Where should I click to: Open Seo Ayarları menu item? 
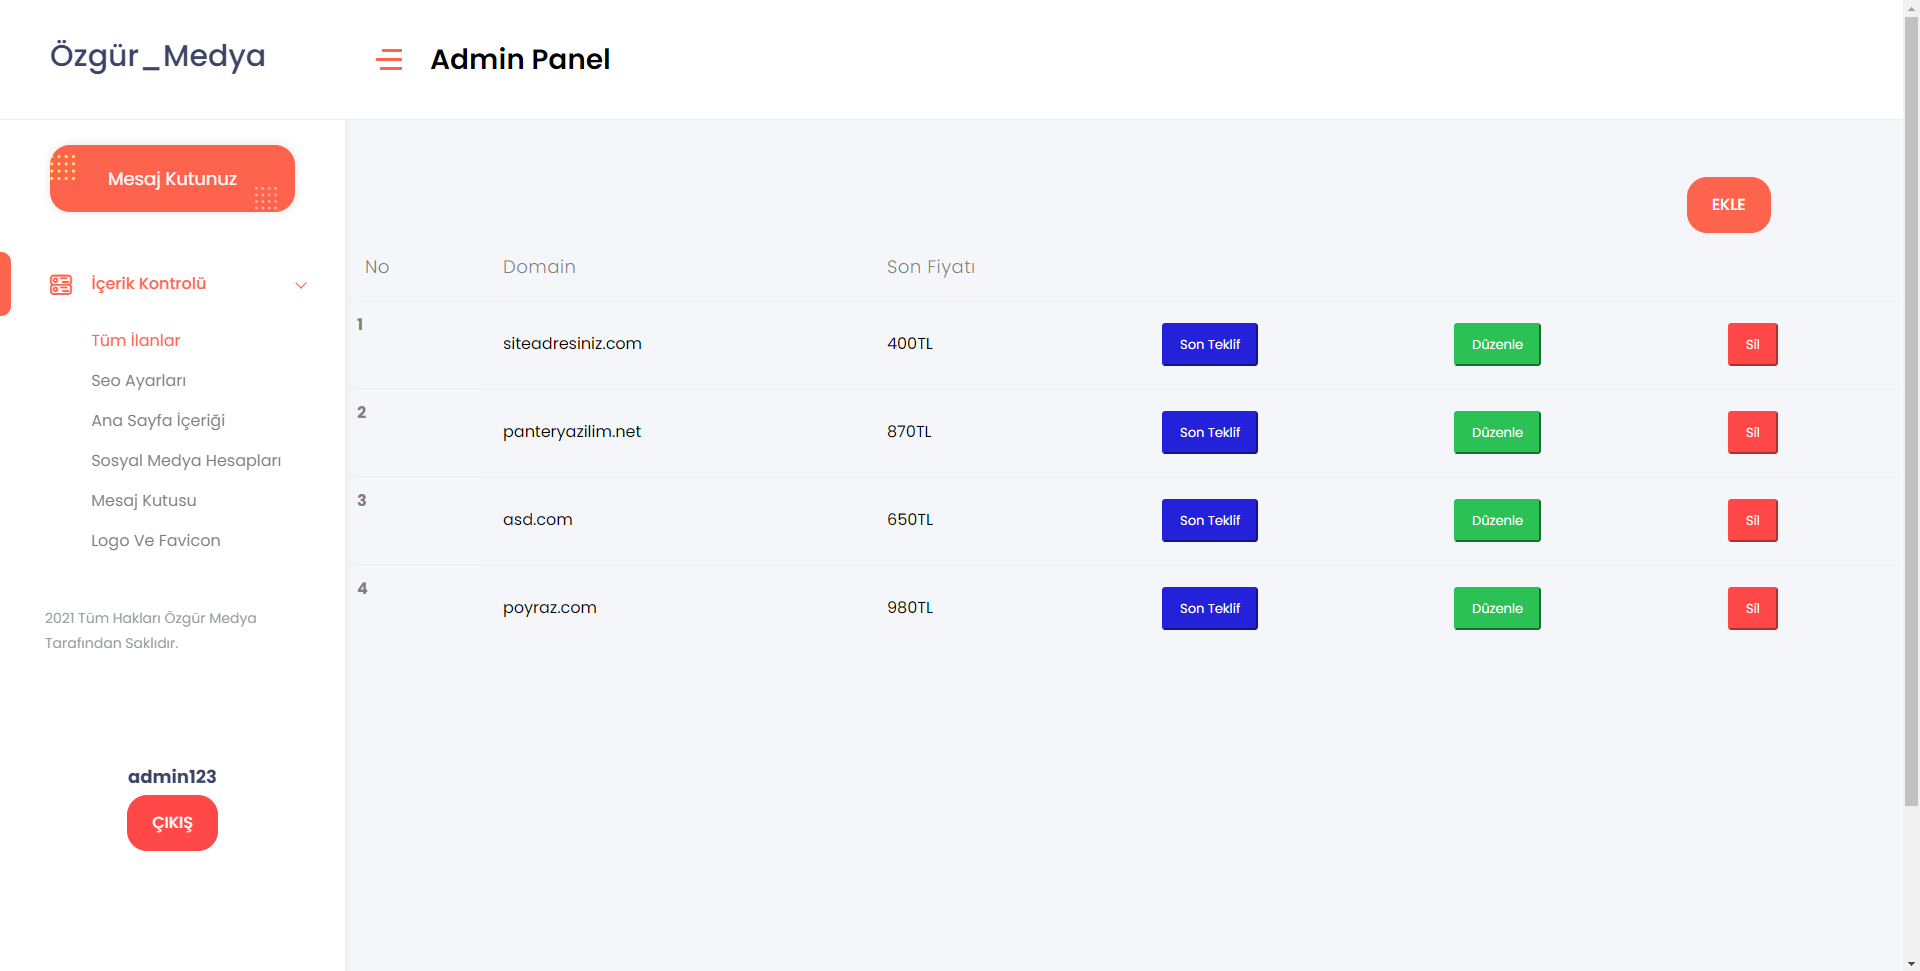[139, 380]
